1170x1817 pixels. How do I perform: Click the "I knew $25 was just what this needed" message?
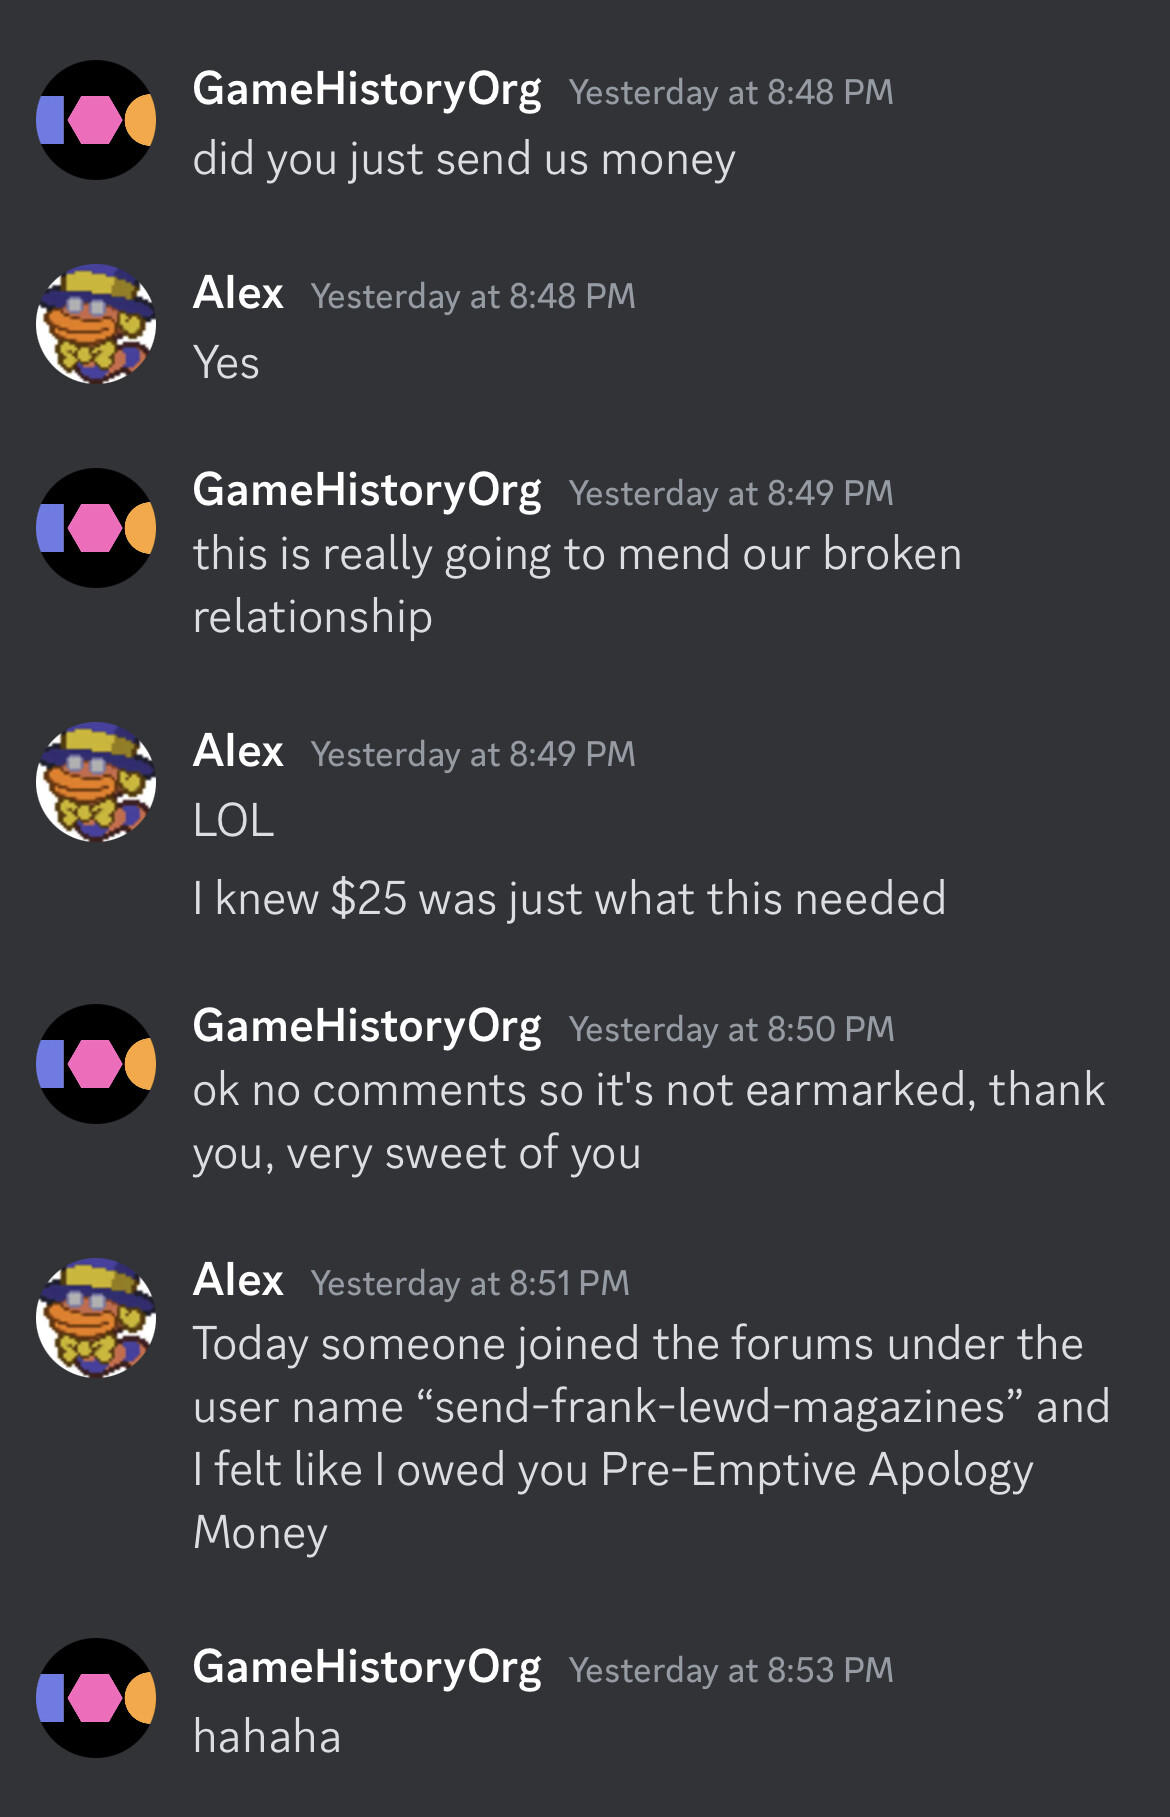coord(569,898)
